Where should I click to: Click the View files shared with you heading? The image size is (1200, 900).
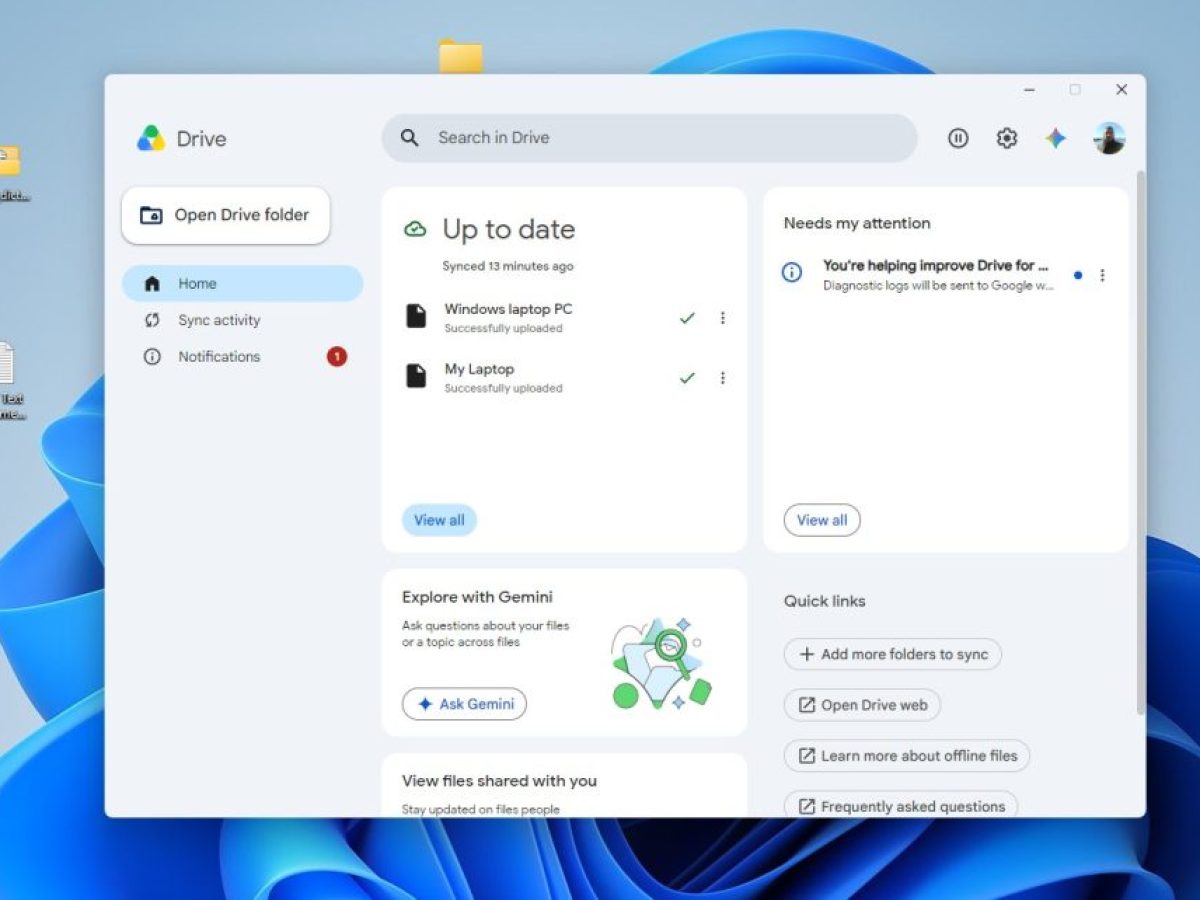coord(499,781)
